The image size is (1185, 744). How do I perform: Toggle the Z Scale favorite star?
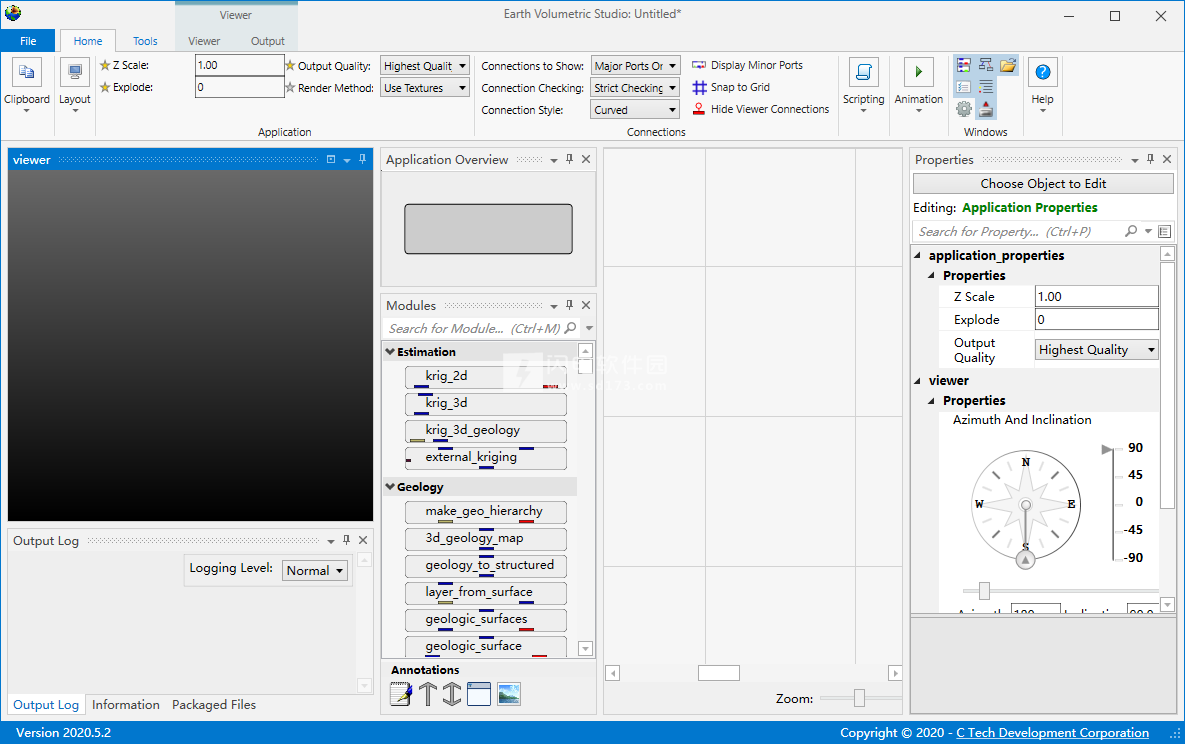pos(105,65)
